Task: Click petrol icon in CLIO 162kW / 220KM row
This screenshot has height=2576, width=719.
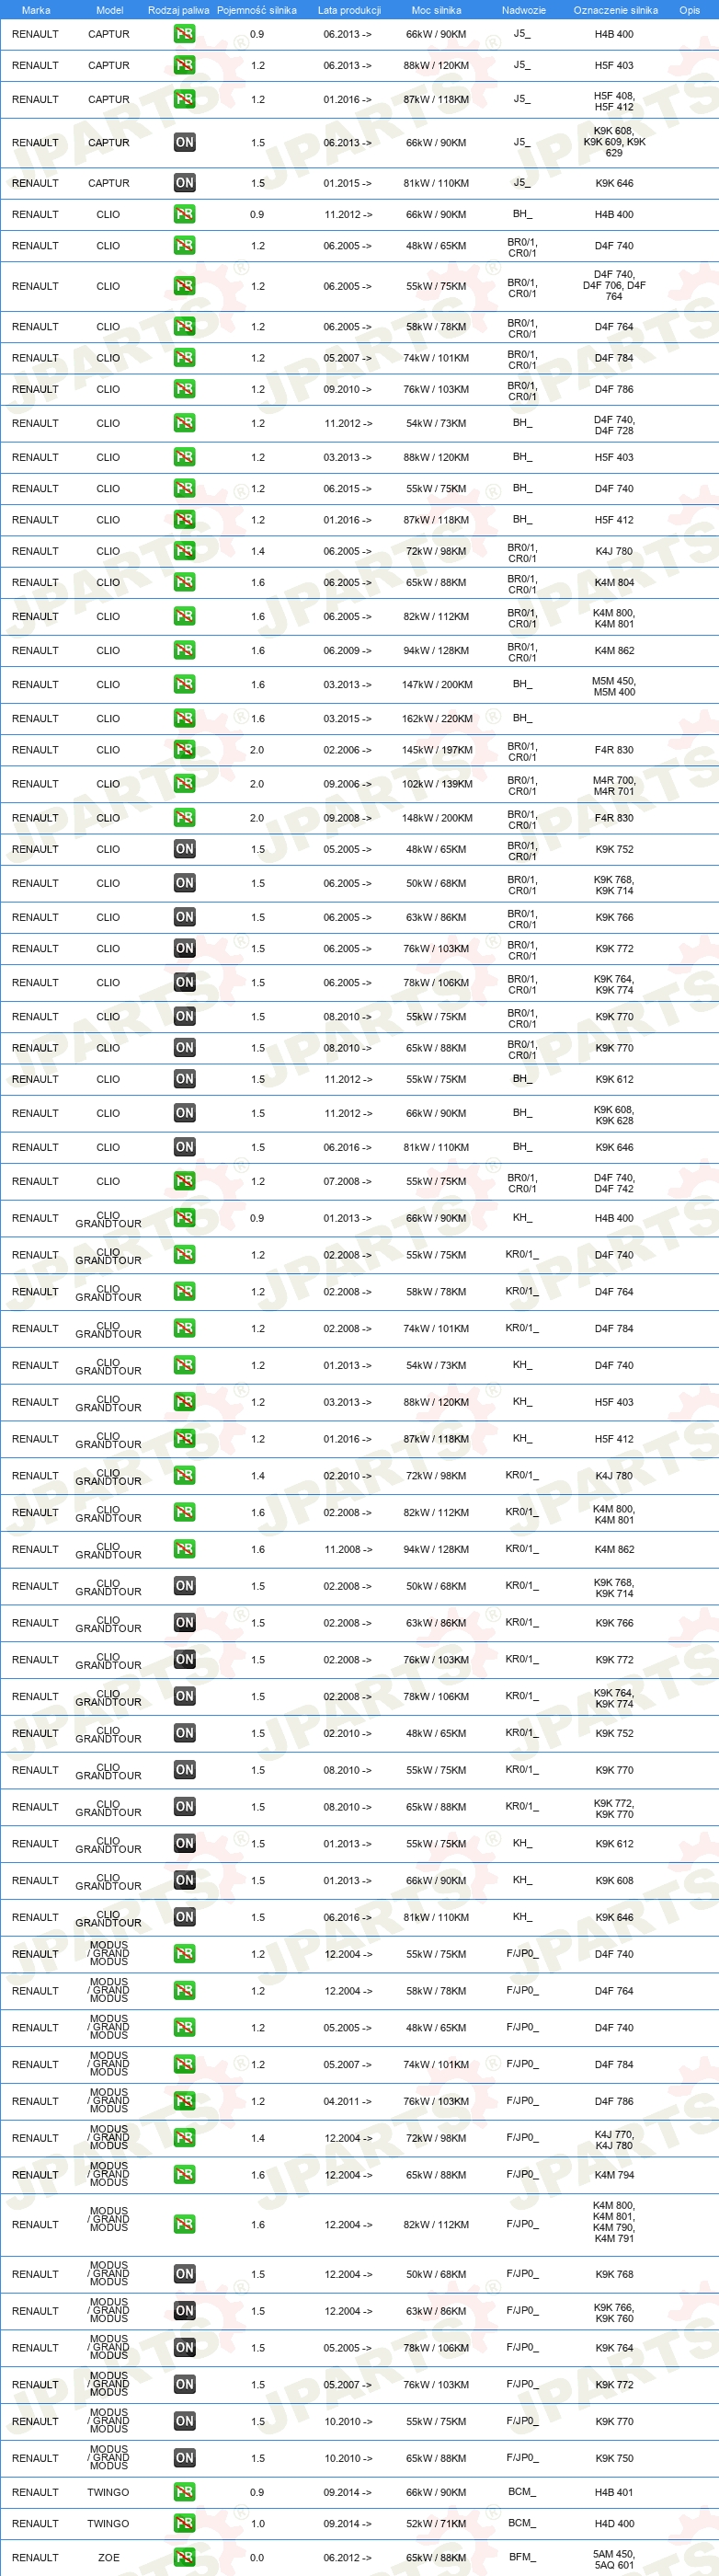Action: [x=184, y=718]
